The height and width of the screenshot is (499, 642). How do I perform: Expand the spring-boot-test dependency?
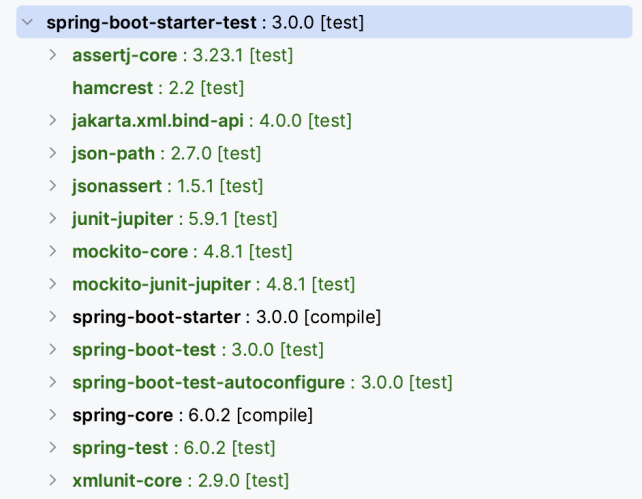pyautogui.click(x=53, y=349)
